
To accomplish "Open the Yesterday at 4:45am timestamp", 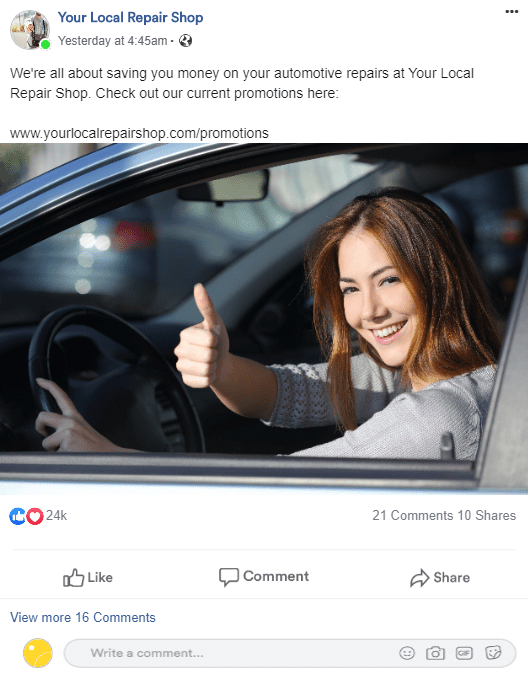I will click(x=113, y=41).
